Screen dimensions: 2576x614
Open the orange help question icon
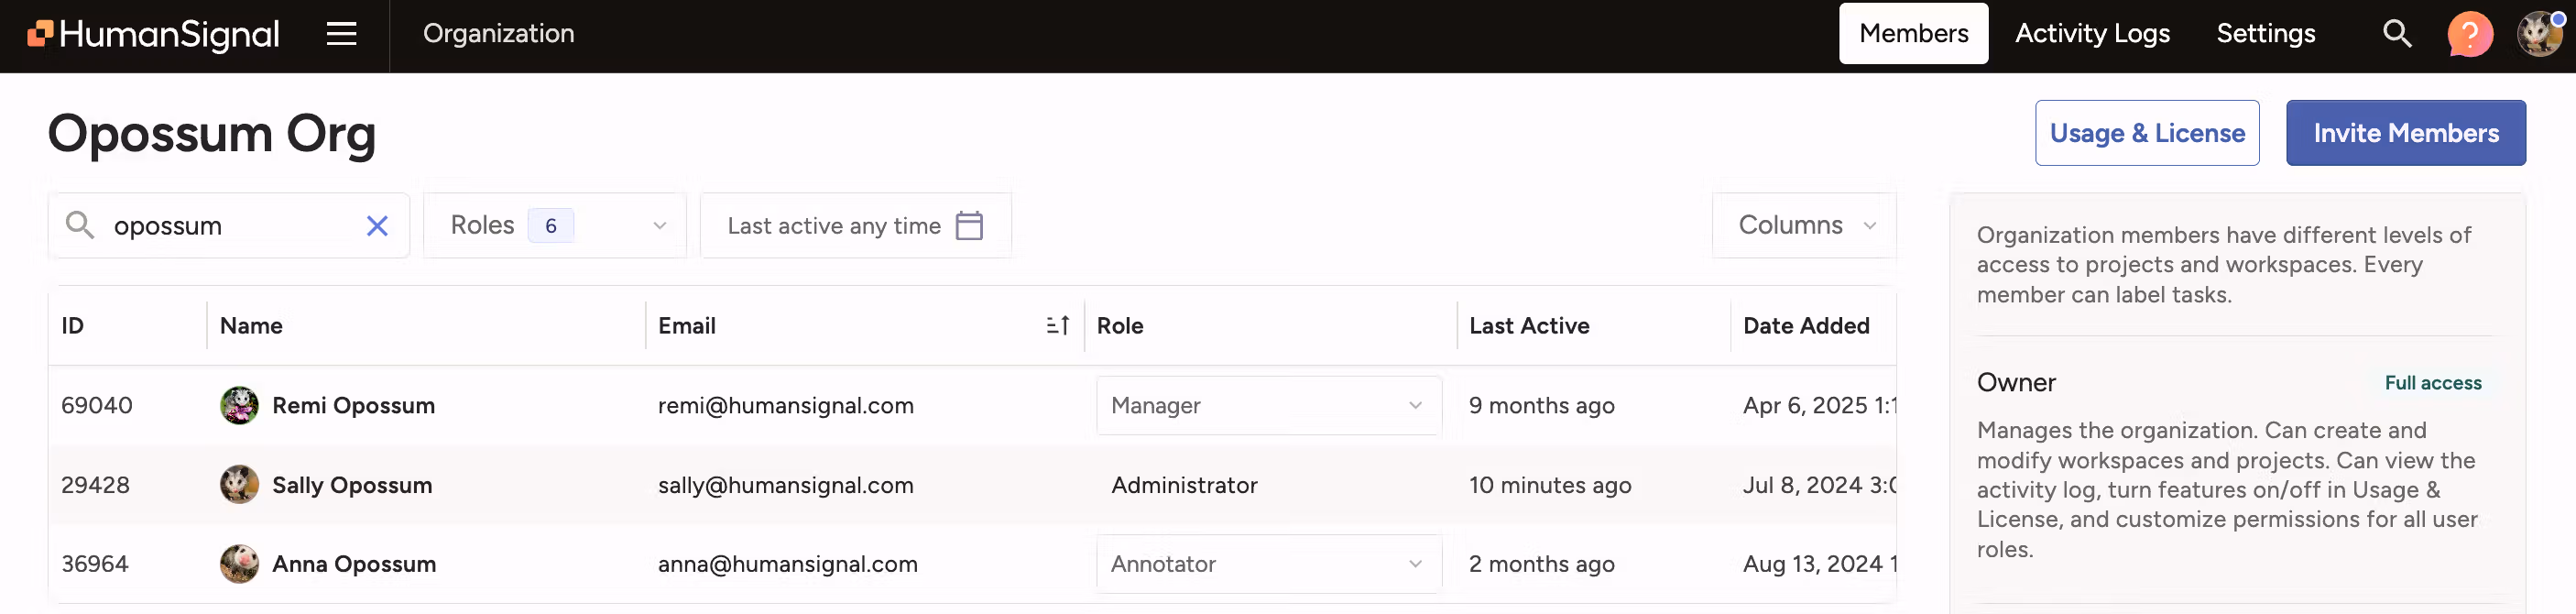tap(2468, 34)
